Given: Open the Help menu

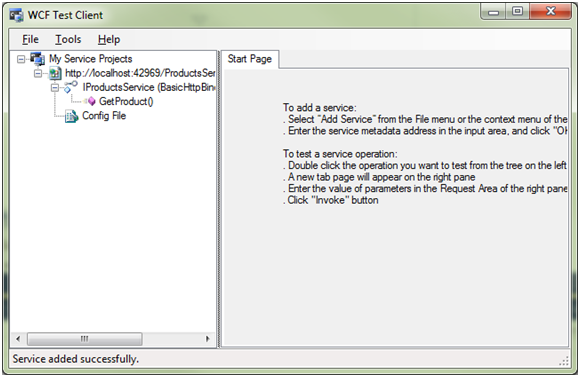Looking at the screenshot, I should pyautogui.click(x=109, y=39).
